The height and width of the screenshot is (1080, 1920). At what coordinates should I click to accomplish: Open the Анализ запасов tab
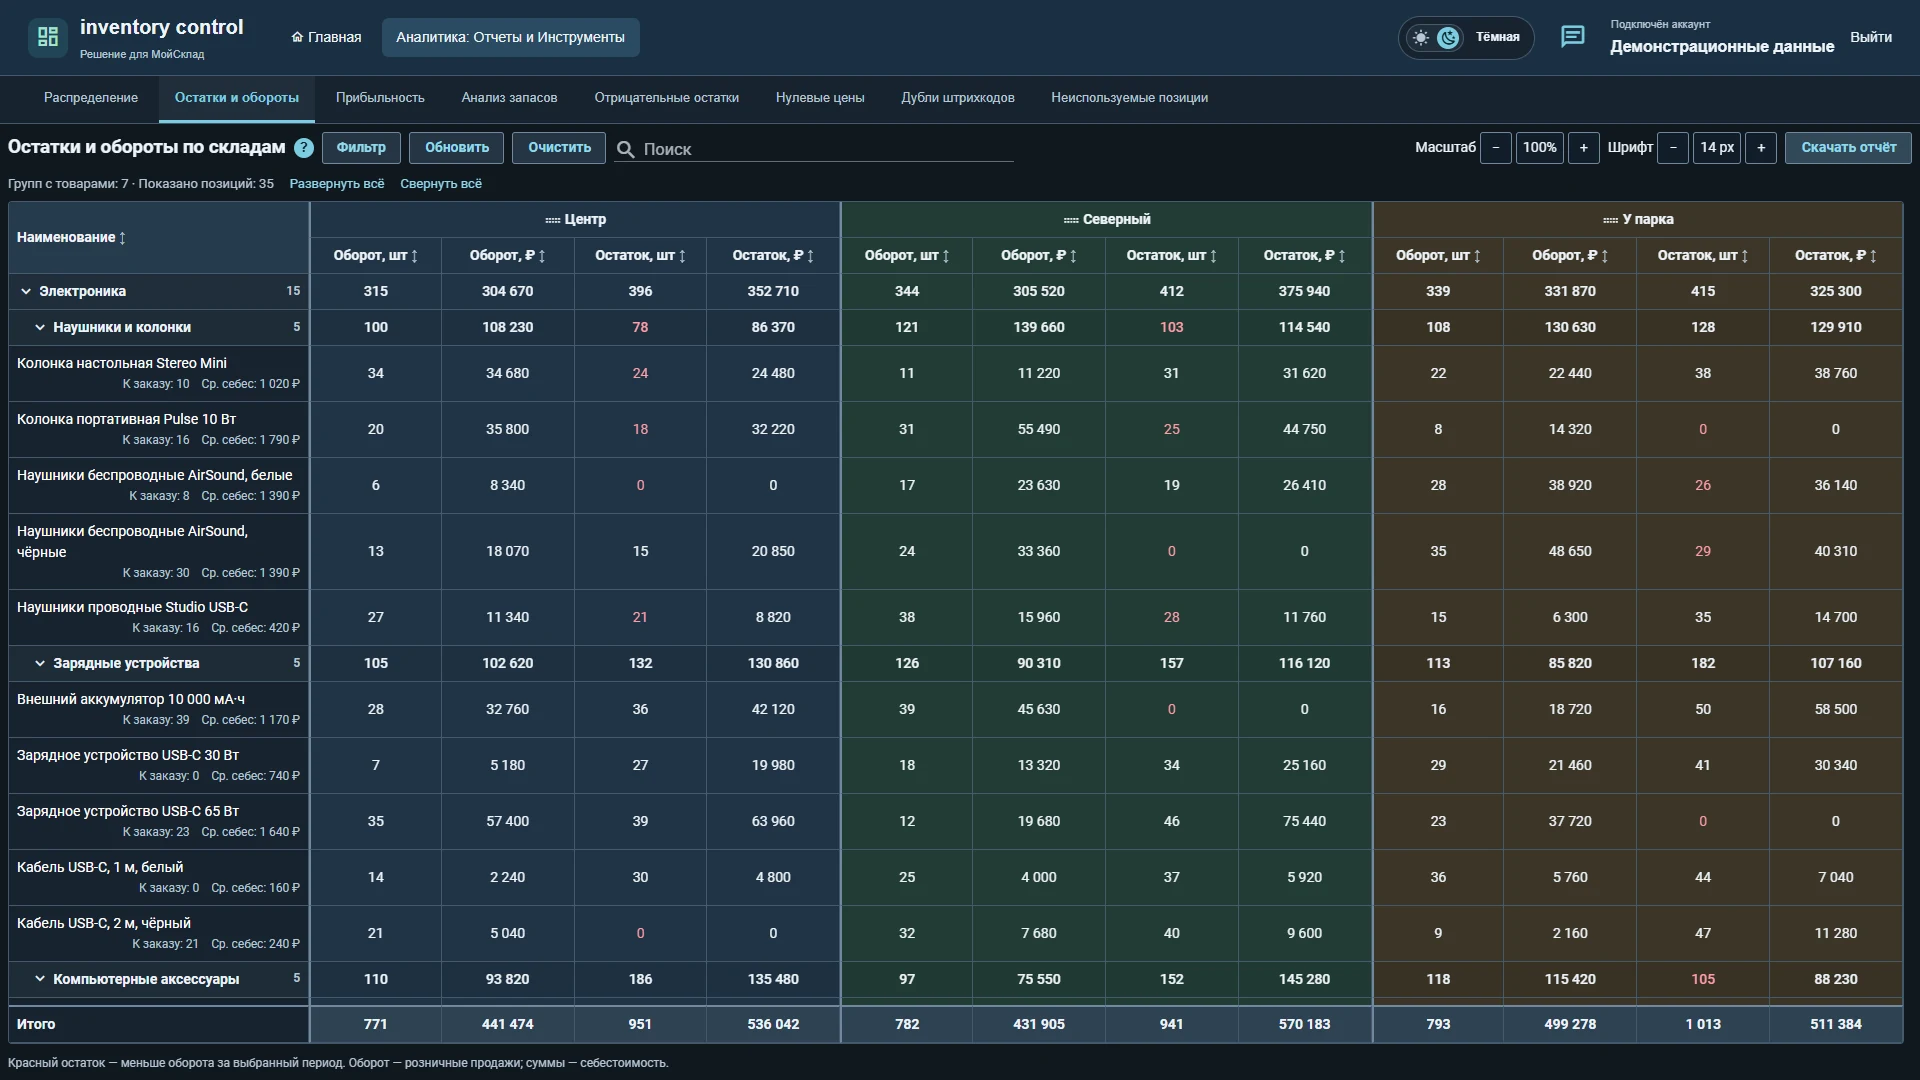click(509, 98)
